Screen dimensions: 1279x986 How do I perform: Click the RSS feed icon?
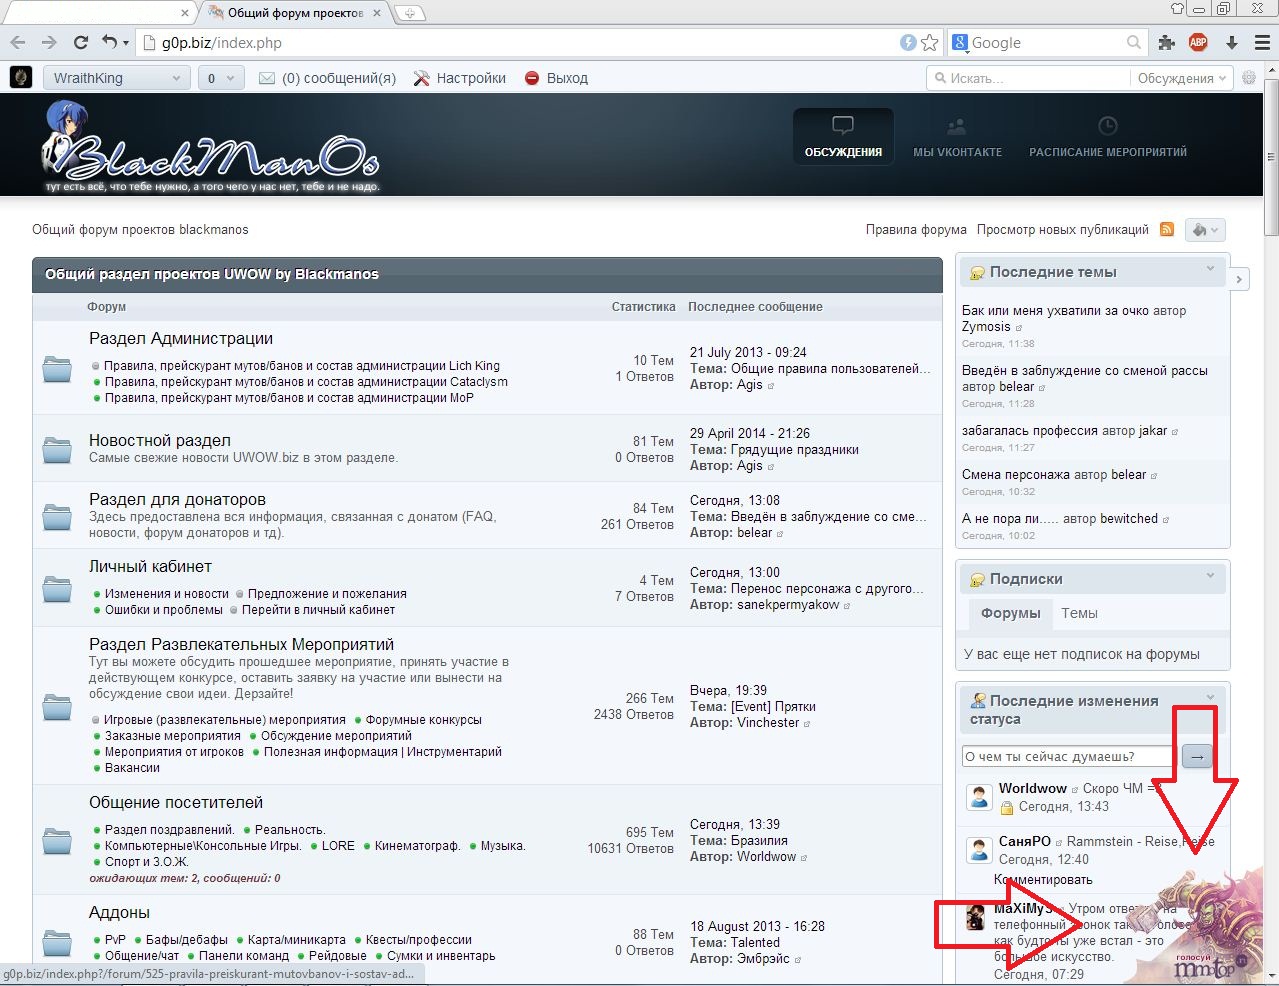click(1166, 230)
